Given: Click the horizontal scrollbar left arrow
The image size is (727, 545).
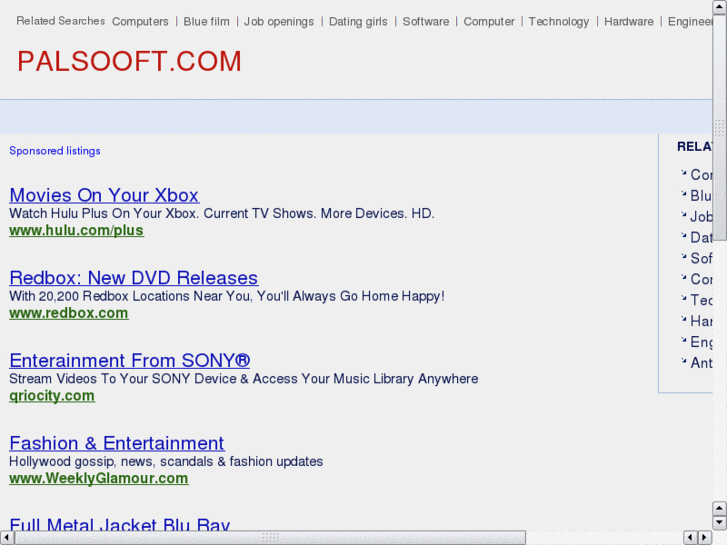Looking at the screenshot, I should coord(6,538).
